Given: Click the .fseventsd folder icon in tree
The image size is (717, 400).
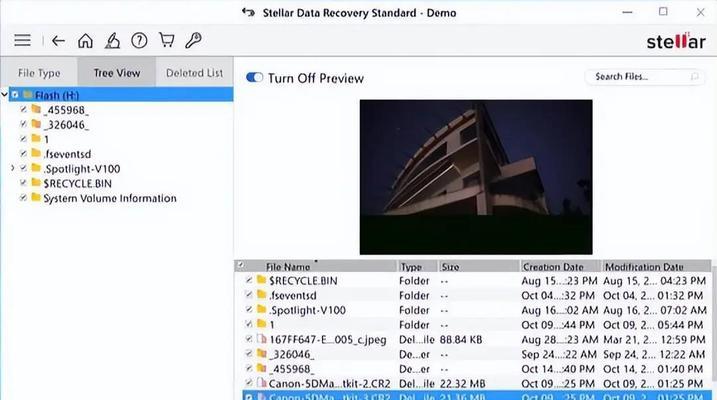Looking at the screenshot, I should pos(36,153).
